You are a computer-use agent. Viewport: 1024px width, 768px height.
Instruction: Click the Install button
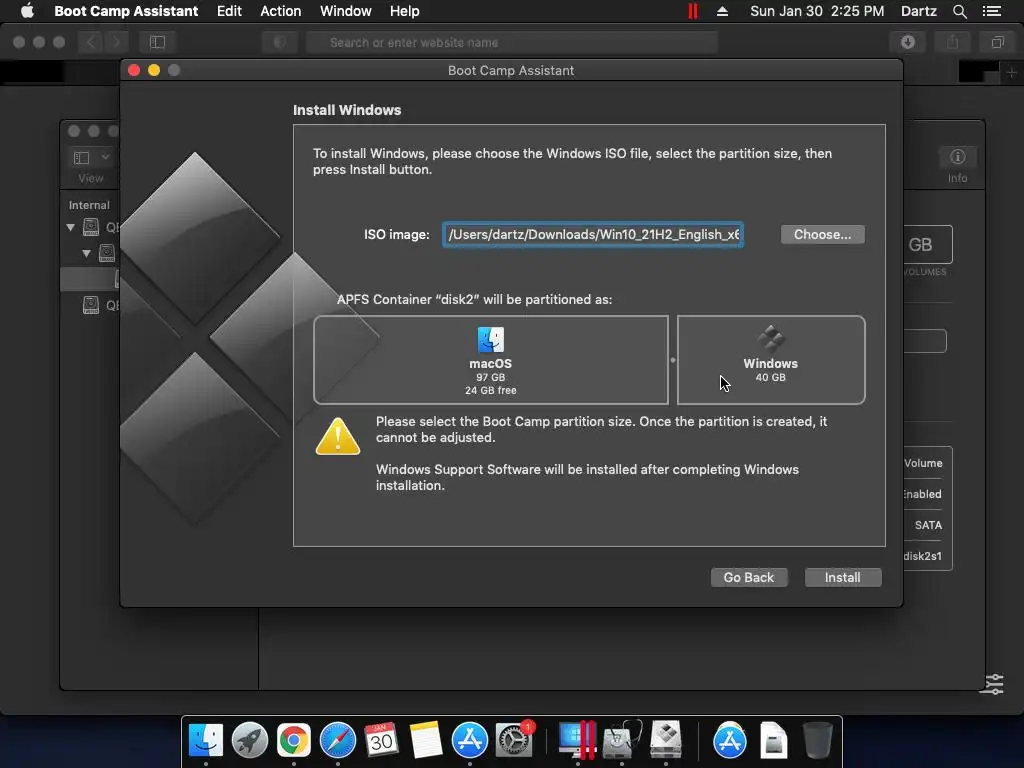pos(842,577)
